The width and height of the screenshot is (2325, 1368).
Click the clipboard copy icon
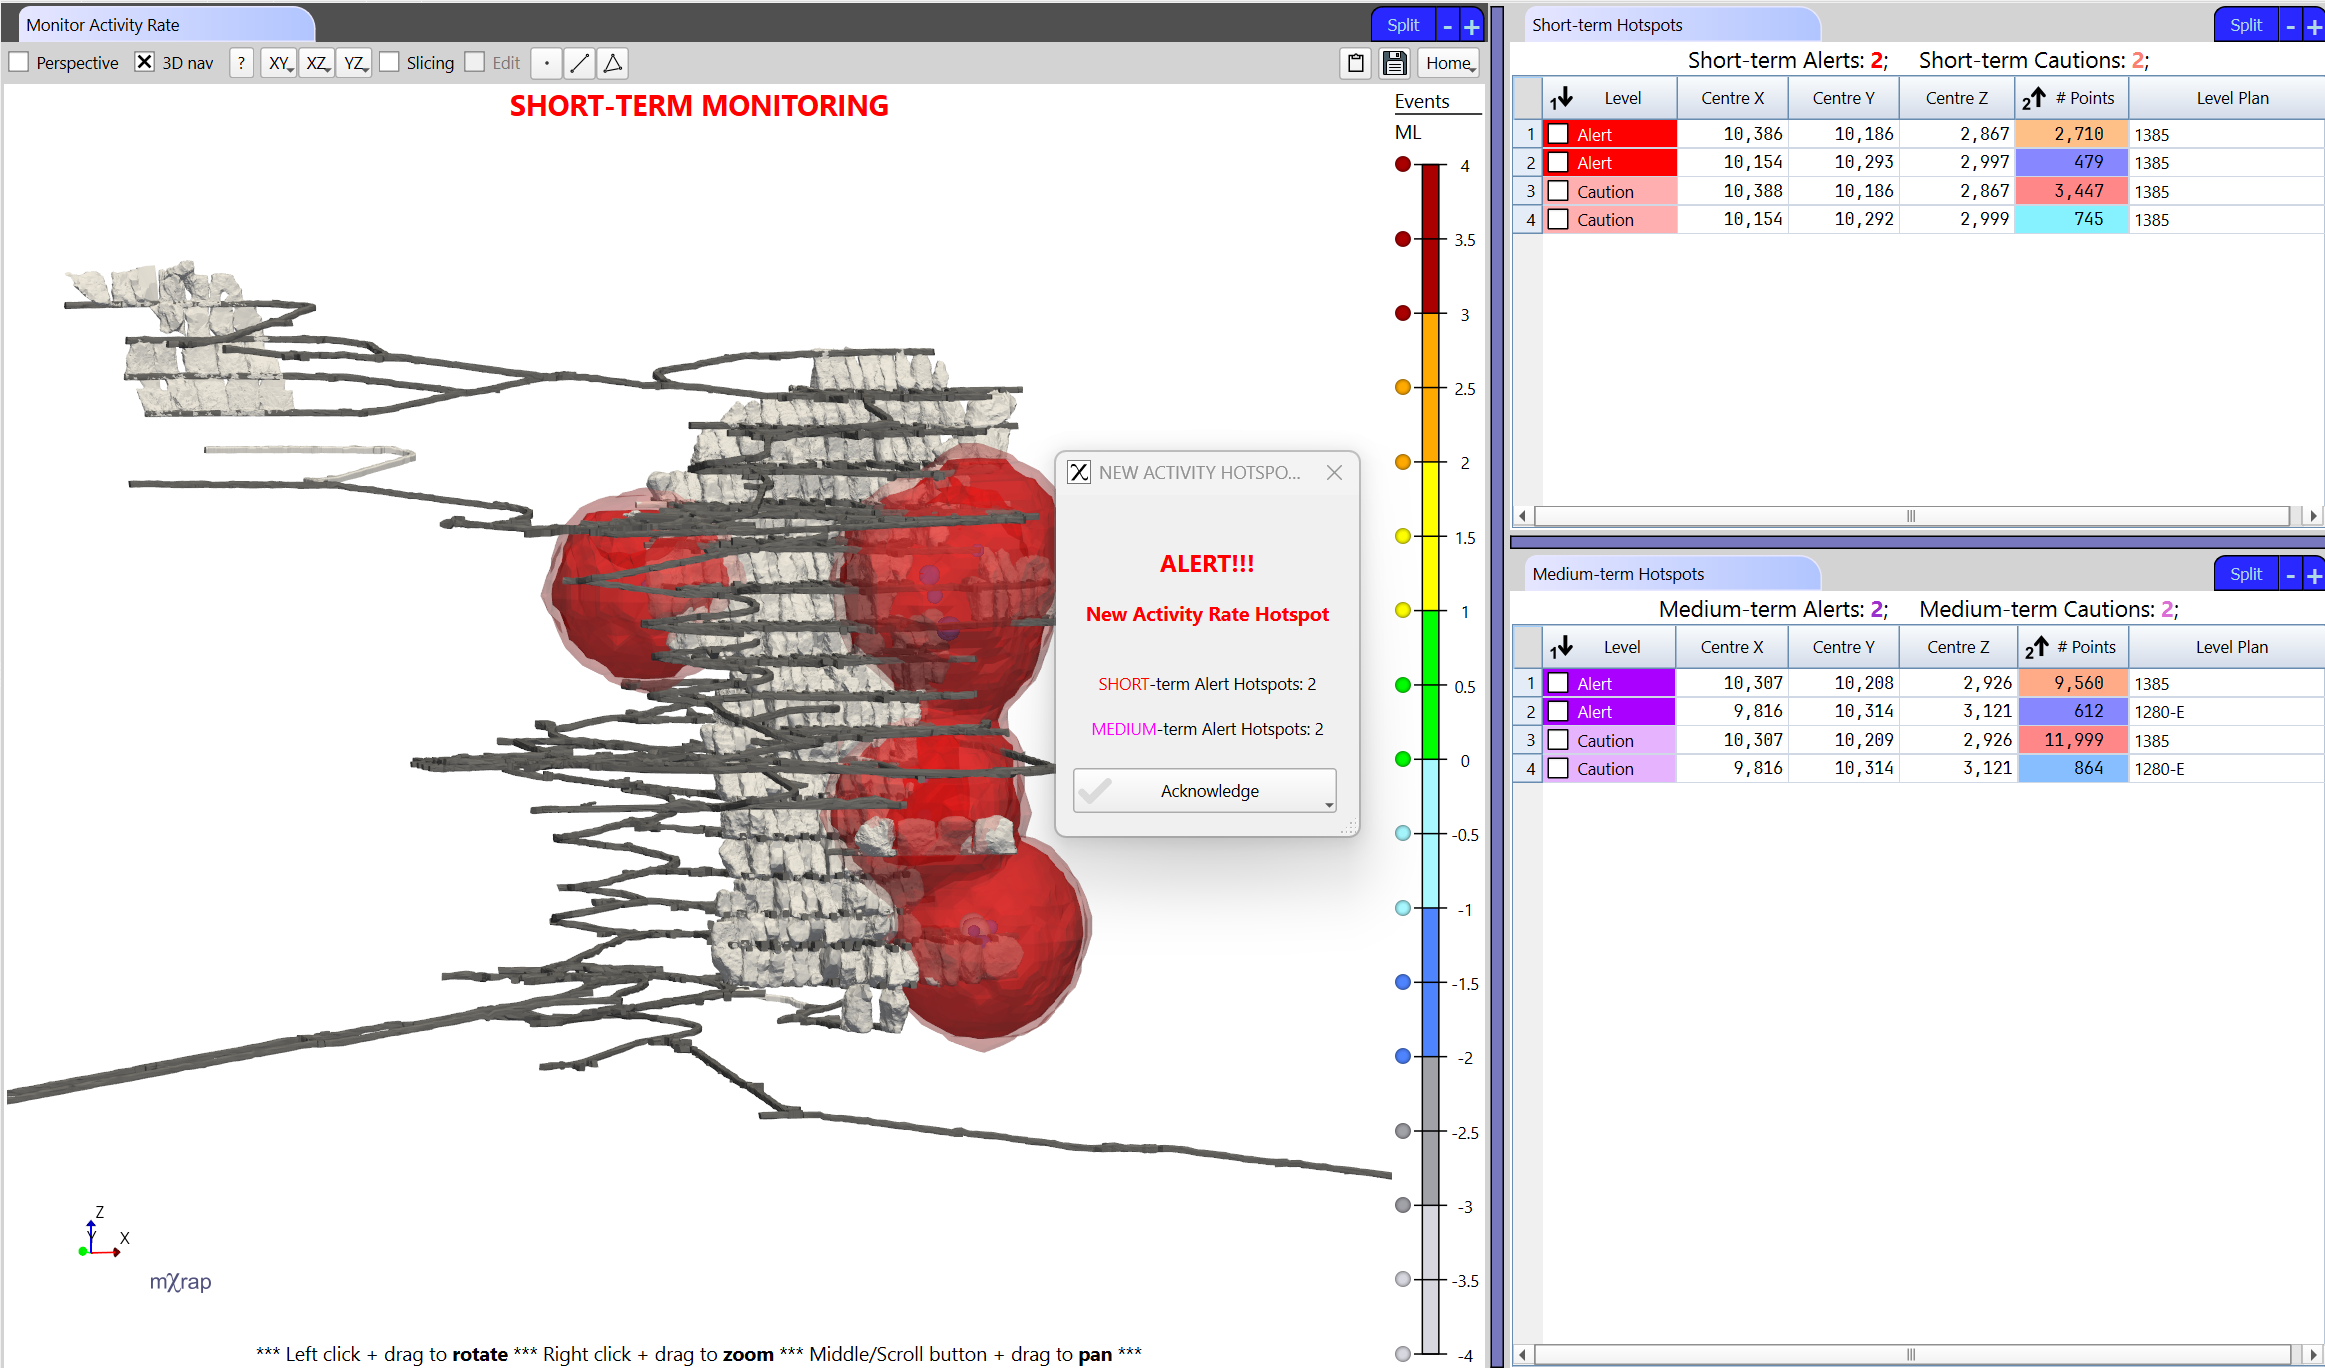click(1356, 63)
